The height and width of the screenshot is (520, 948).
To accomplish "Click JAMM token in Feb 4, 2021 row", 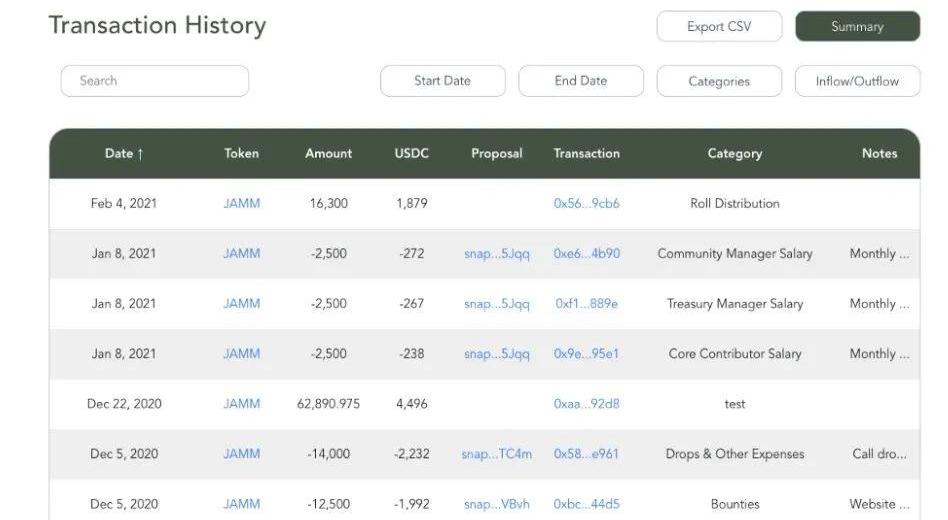I will 241,204.
